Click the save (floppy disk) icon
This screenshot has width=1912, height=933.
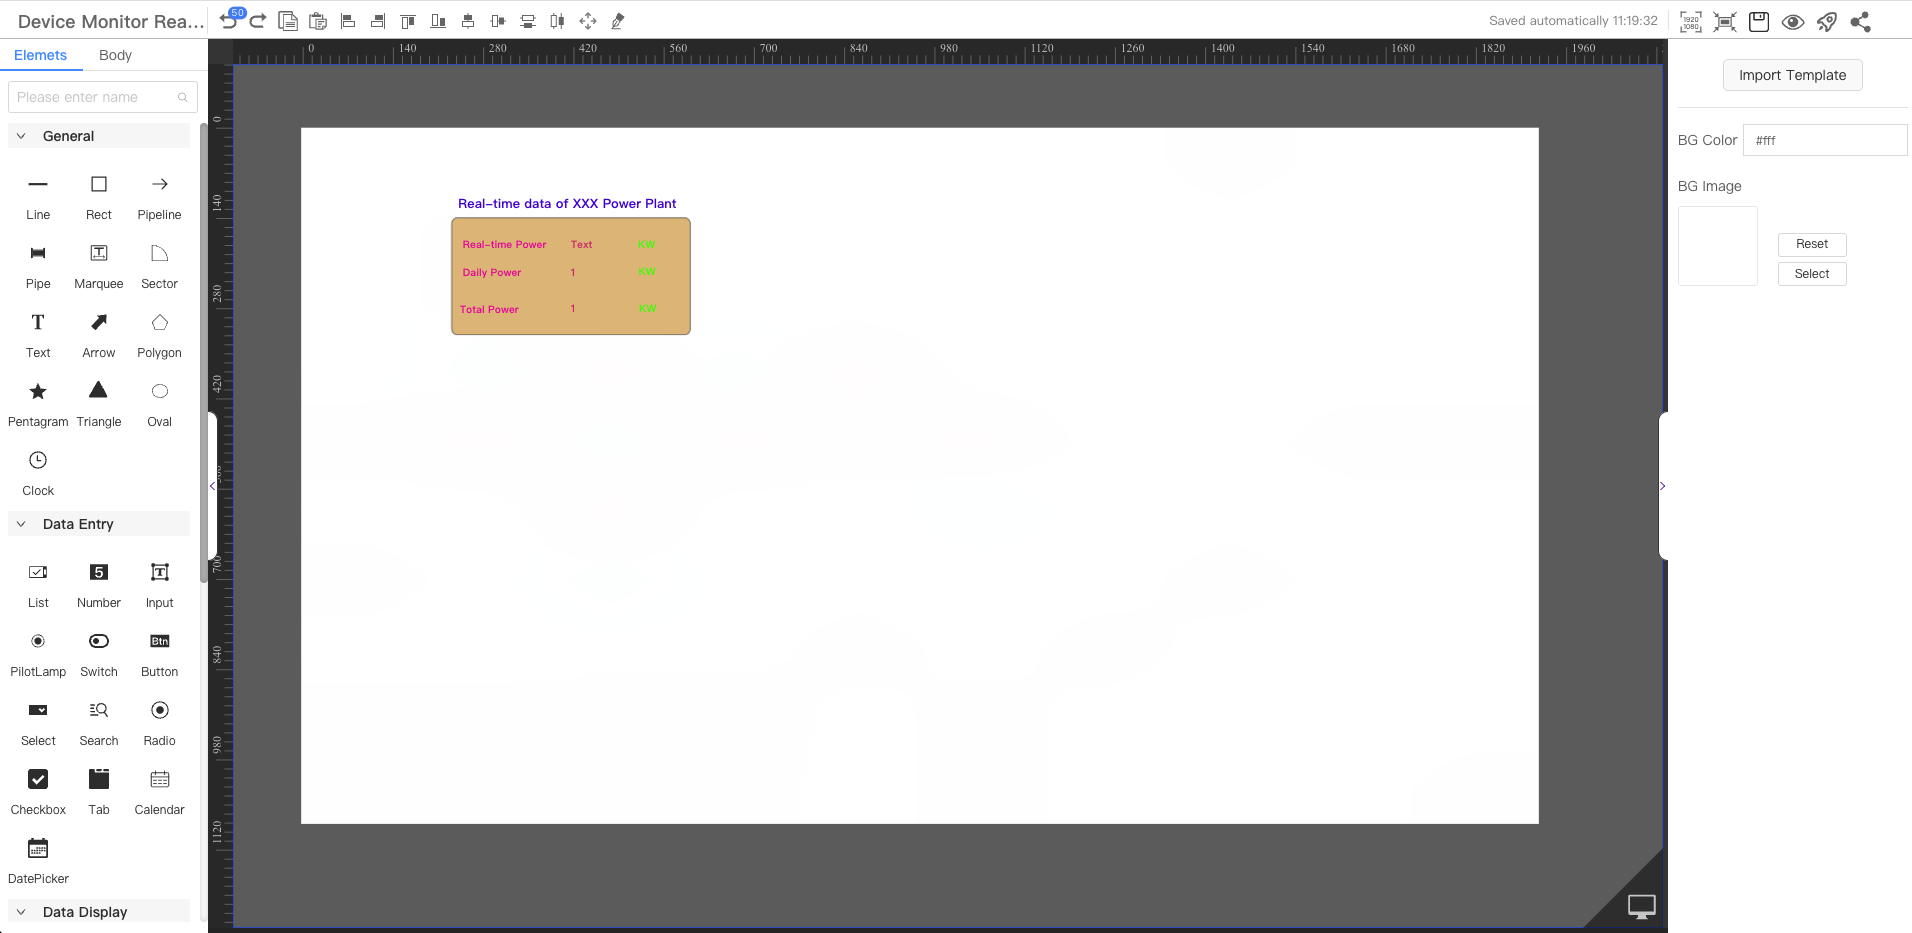click(x=1759, y=21)
